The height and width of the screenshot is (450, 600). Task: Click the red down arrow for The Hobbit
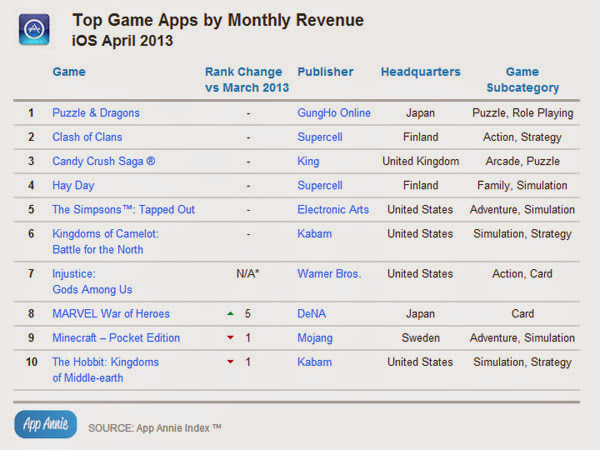tap(230, 362)
